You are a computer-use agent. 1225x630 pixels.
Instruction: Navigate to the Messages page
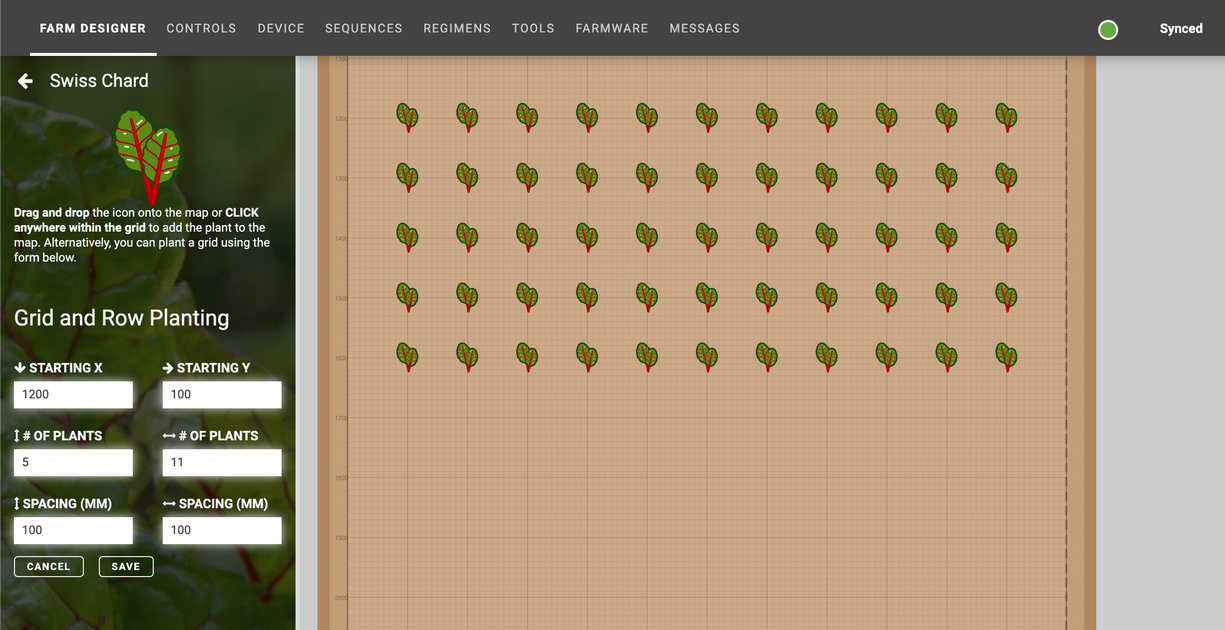click(704, 28)
